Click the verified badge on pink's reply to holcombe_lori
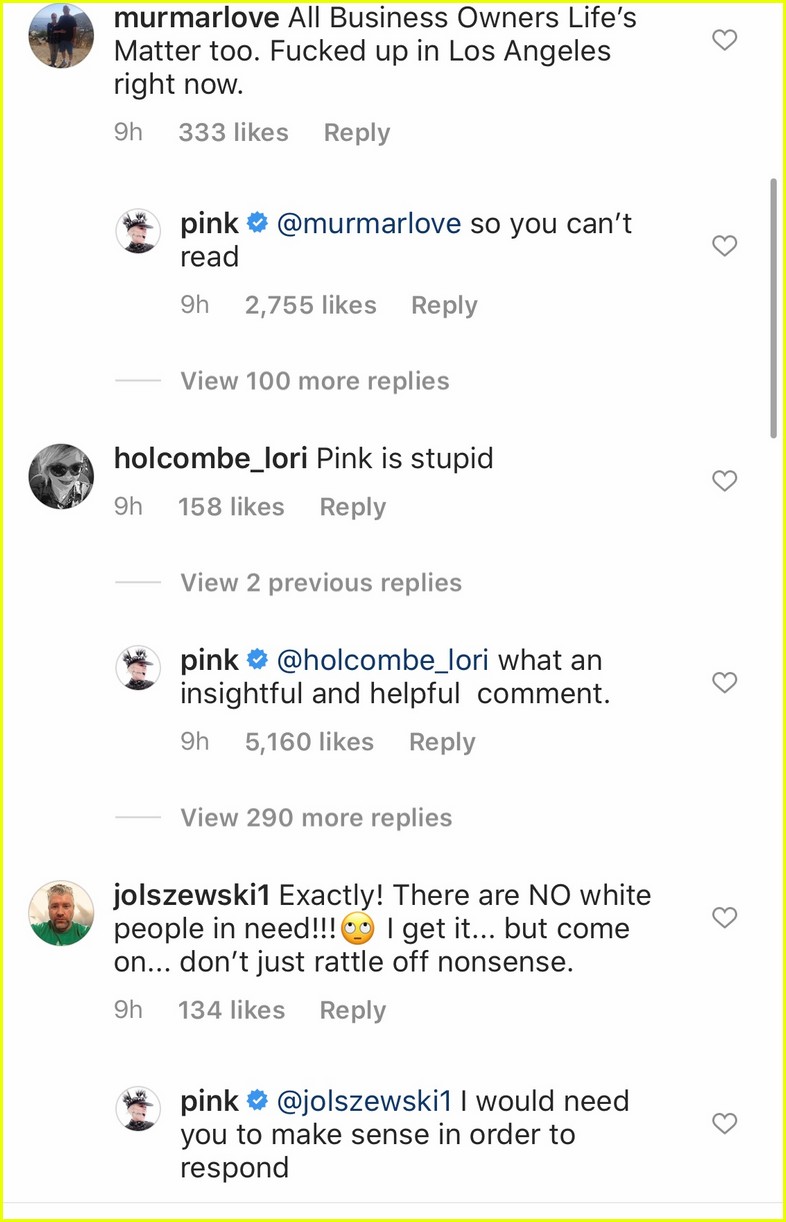Screen dimensions: 786x1222 click(x=257, y=659)
